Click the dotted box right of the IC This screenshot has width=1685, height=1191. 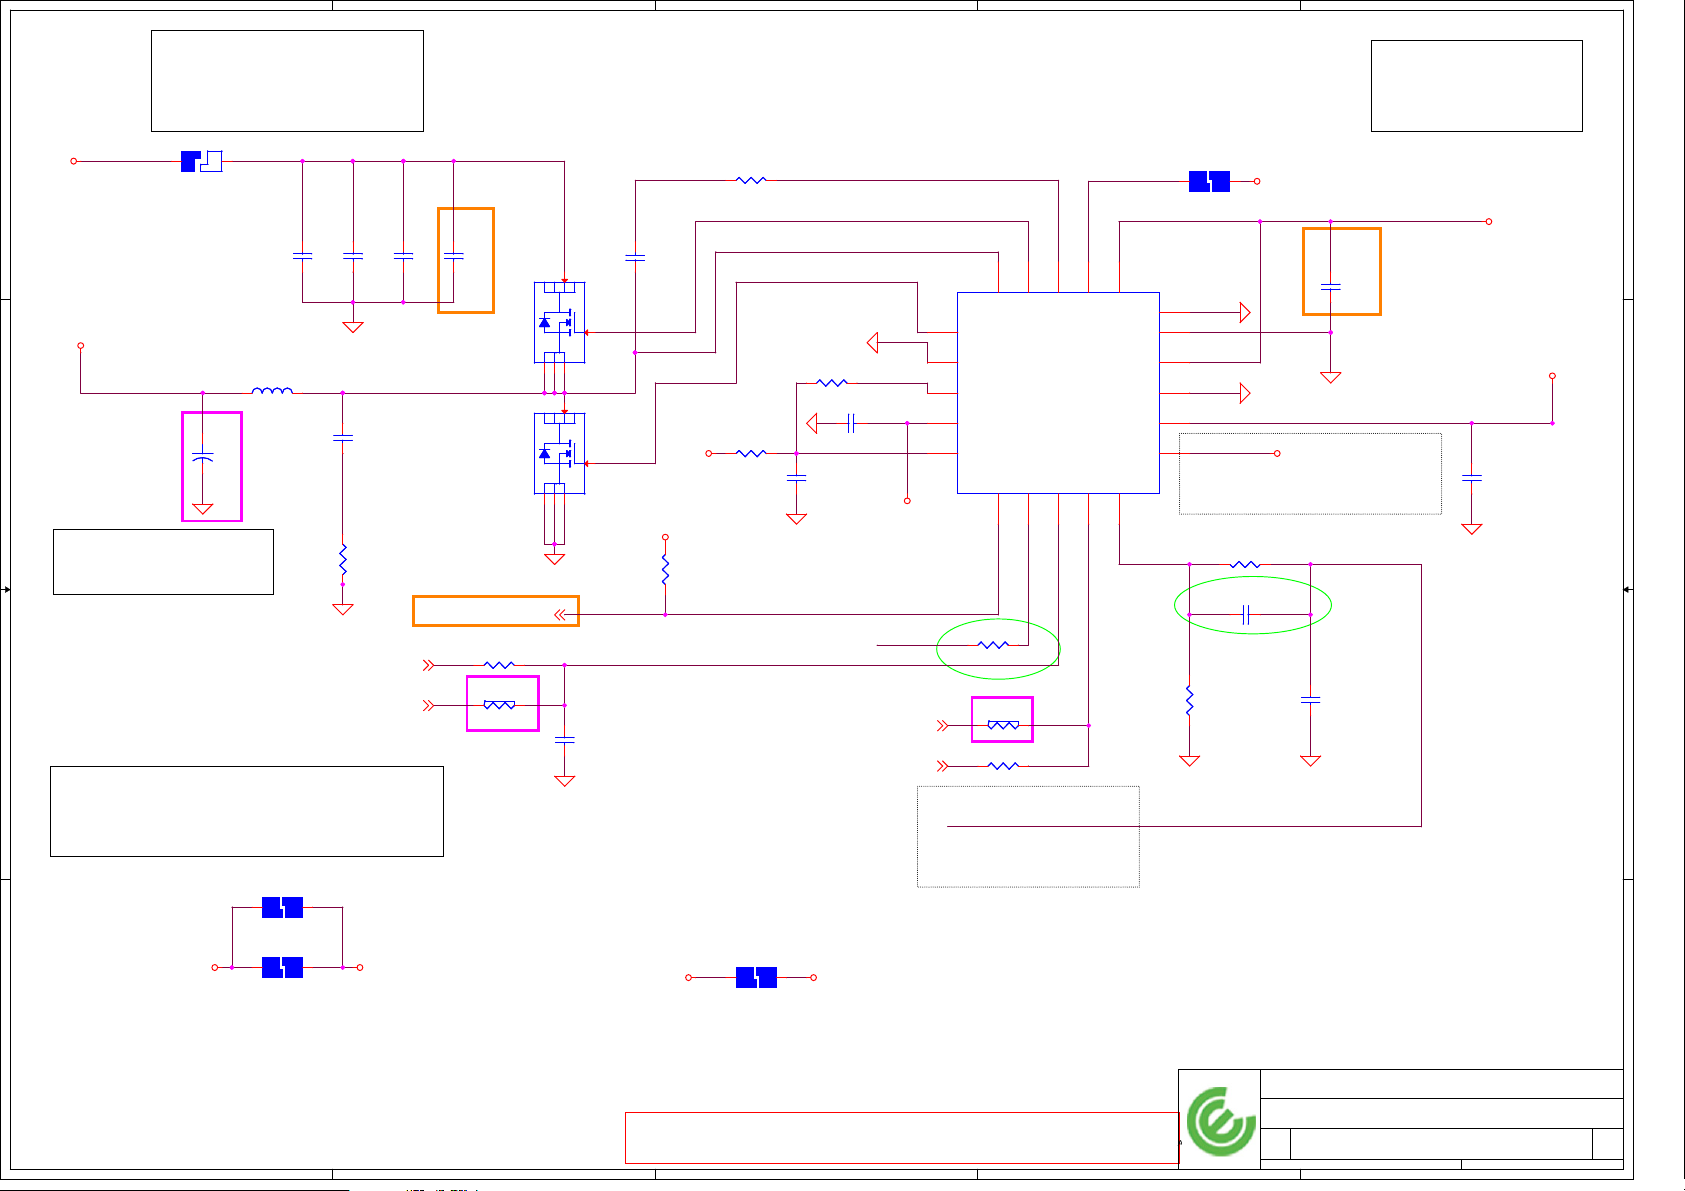[x=1310, y=474]
